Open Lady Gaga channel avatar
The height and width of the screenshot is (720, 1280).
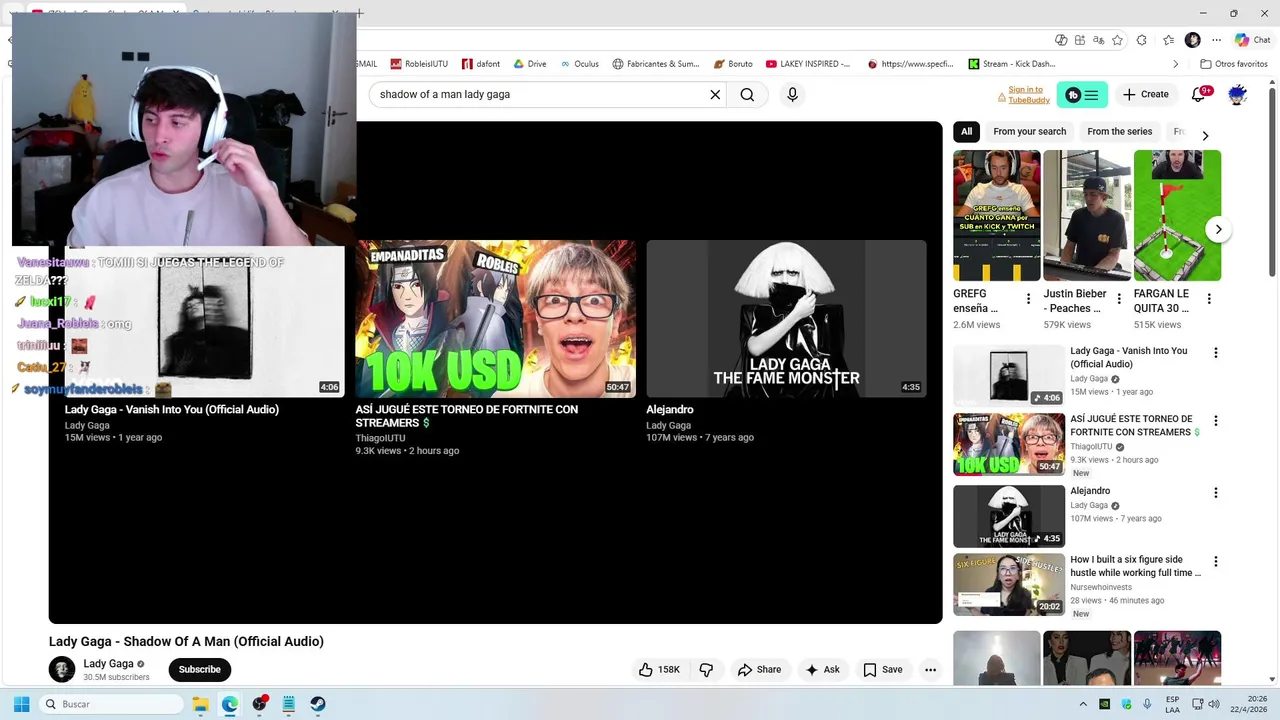62,669
